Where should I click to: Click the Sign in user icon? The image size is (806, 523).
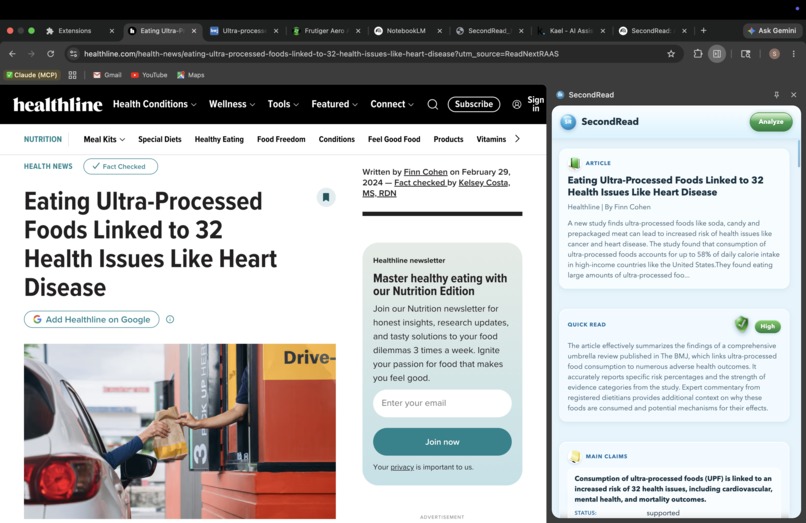click(517, 104)
